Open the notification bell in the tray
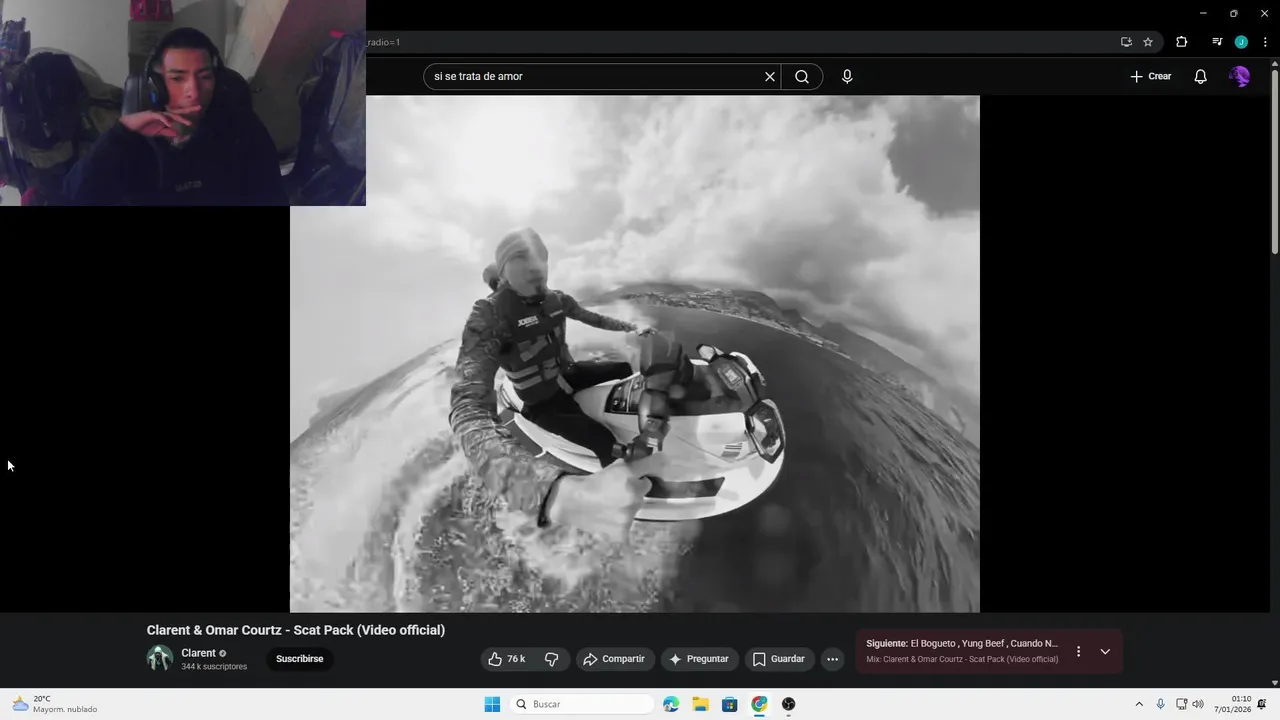1280x720 pixels. coord(1262,704)
